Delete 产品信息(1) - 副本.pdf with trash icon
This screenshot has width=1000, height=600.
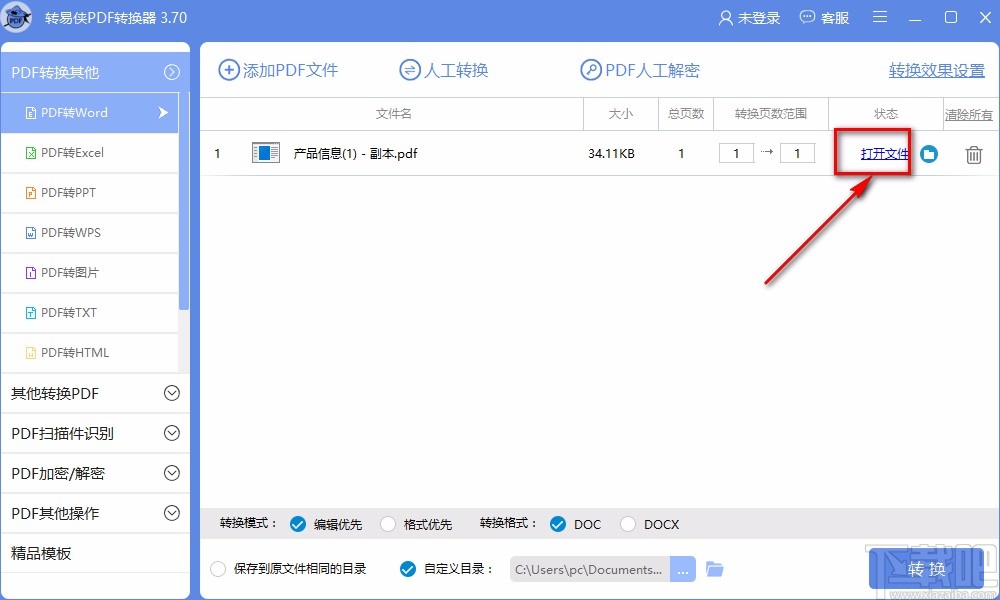pos(971,154)
